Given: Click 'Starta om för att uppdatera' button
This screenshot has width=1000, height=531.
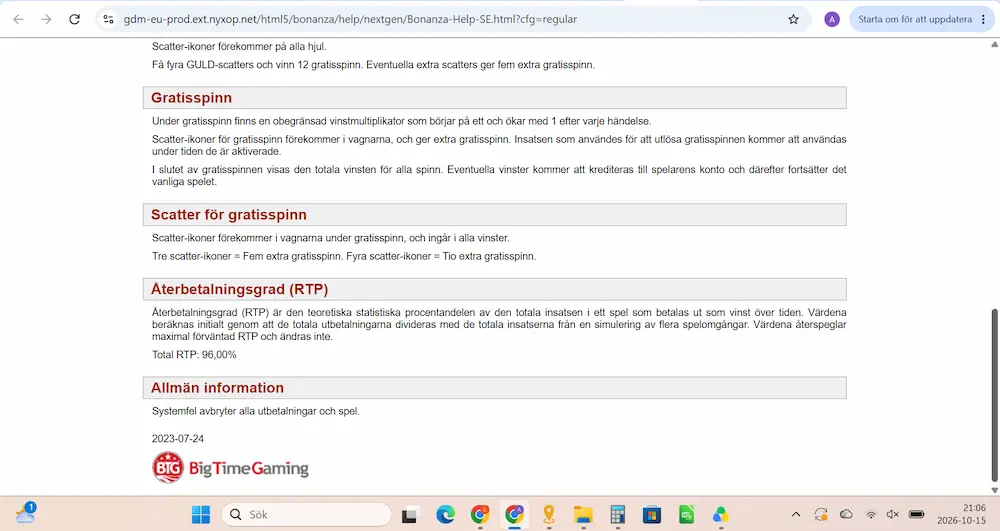Looking at the screenshot, I should pos(915,19).
